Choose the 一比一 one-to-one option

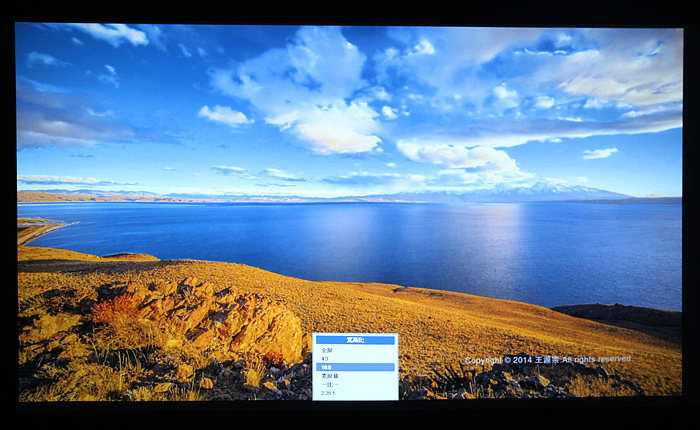click(329, 385)
